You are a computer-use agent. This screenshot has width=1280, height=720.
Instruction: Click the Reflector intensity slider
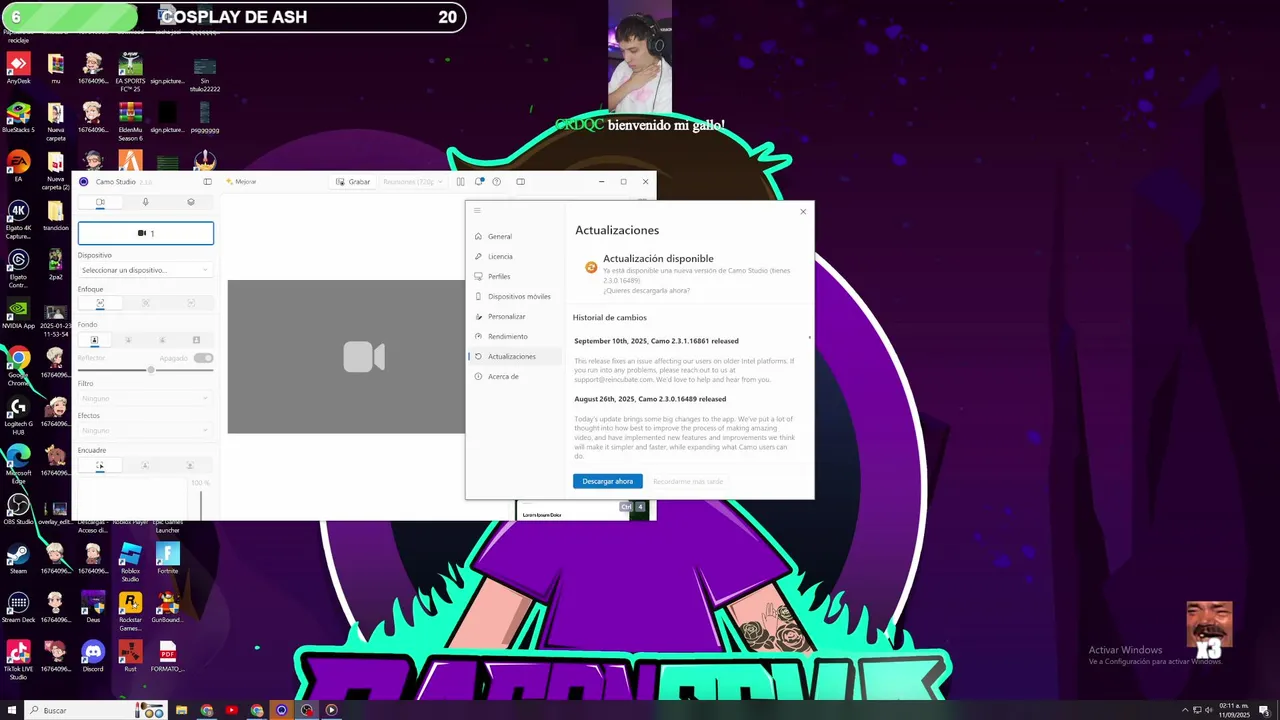coord(146,370)
